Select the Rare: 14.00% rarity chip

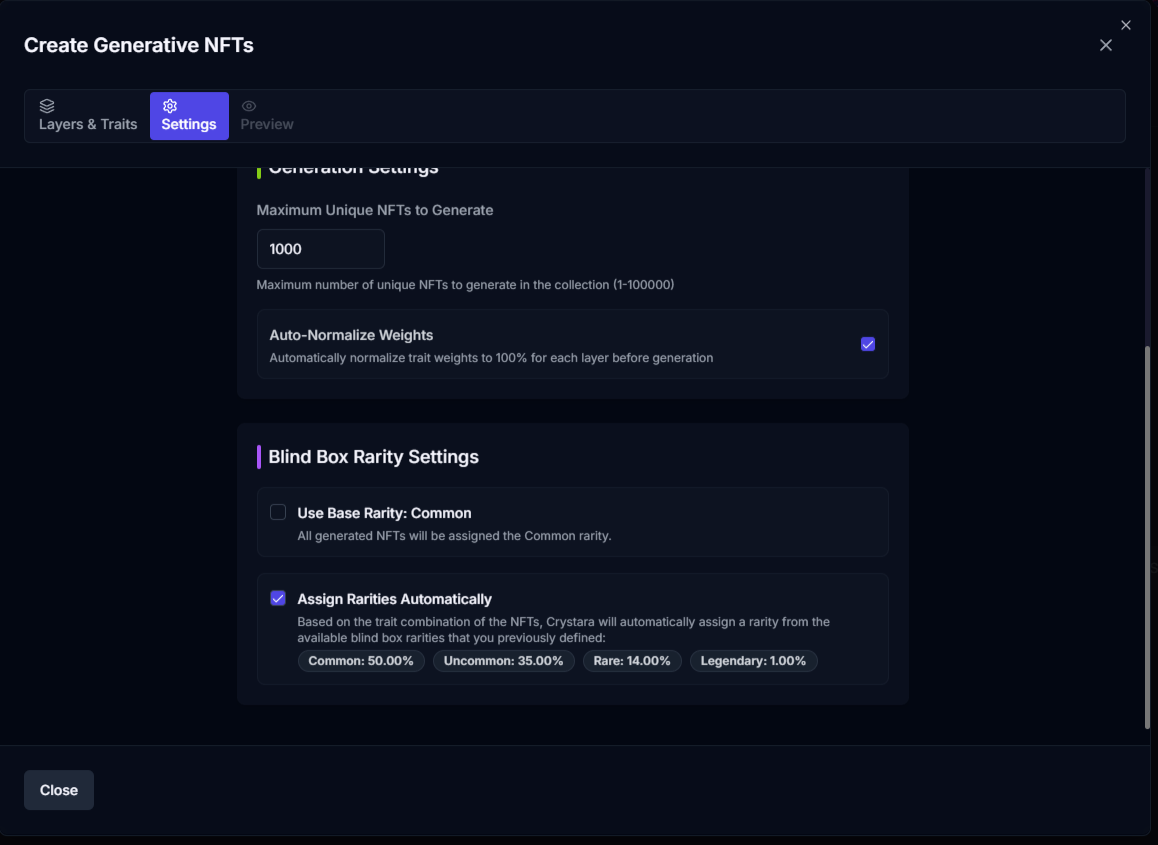632,661
